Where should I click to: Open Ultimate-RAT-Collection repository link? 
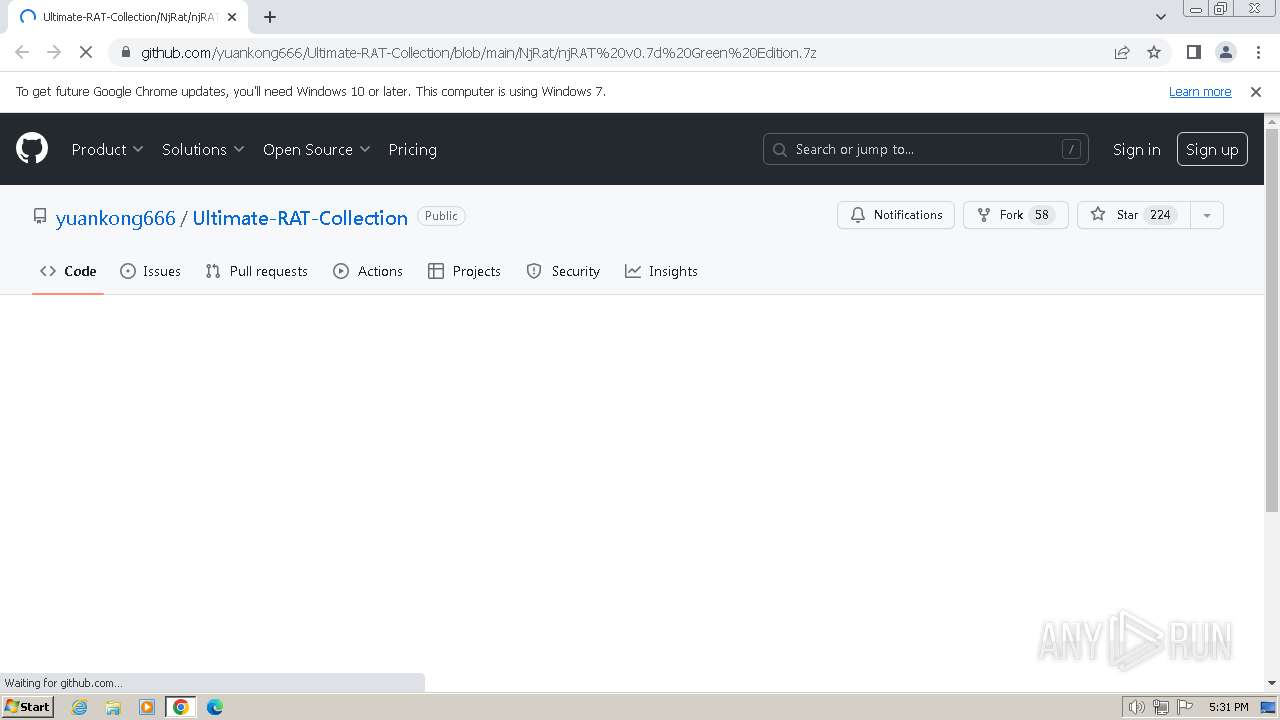(x=300, y=218)
